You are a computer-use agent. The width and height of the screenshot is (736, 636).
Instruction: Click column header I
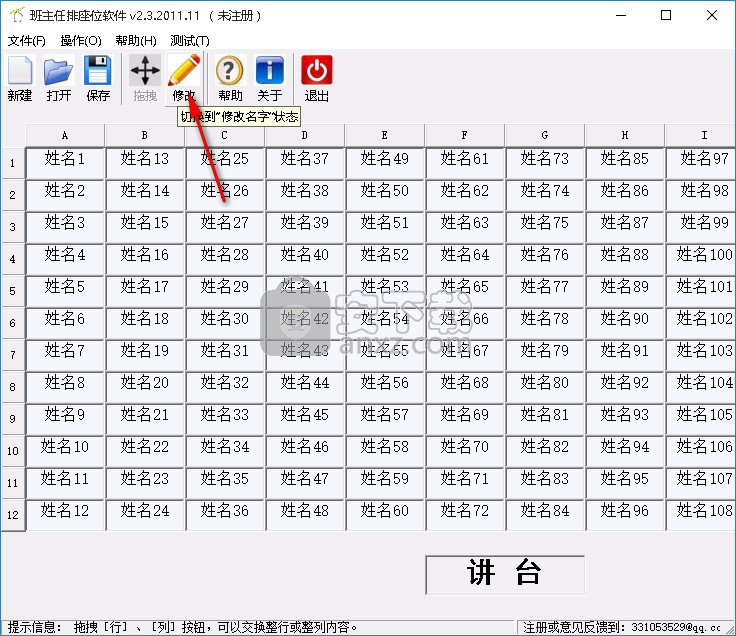(701, 136)
